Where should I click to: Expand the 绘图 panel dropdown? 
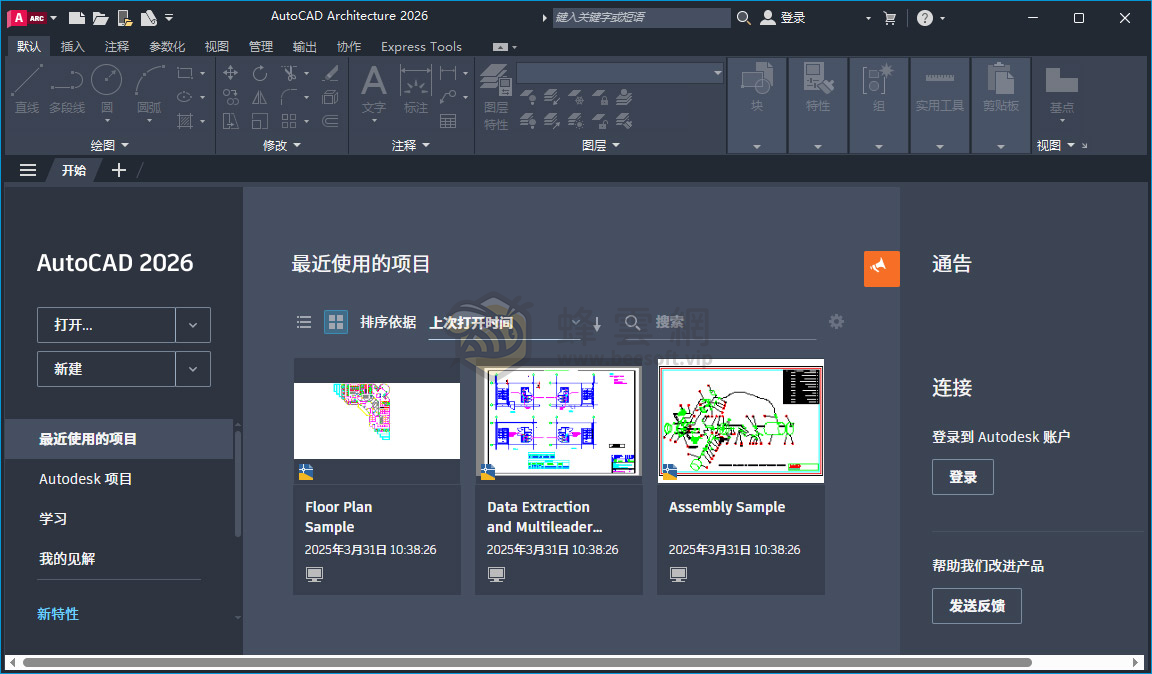[x=109, y=146]
